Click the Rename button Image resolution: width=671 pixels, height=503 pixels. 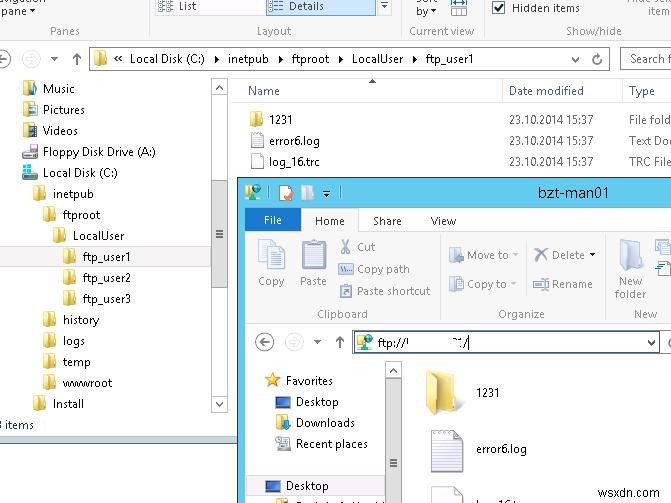click(563, 284)
